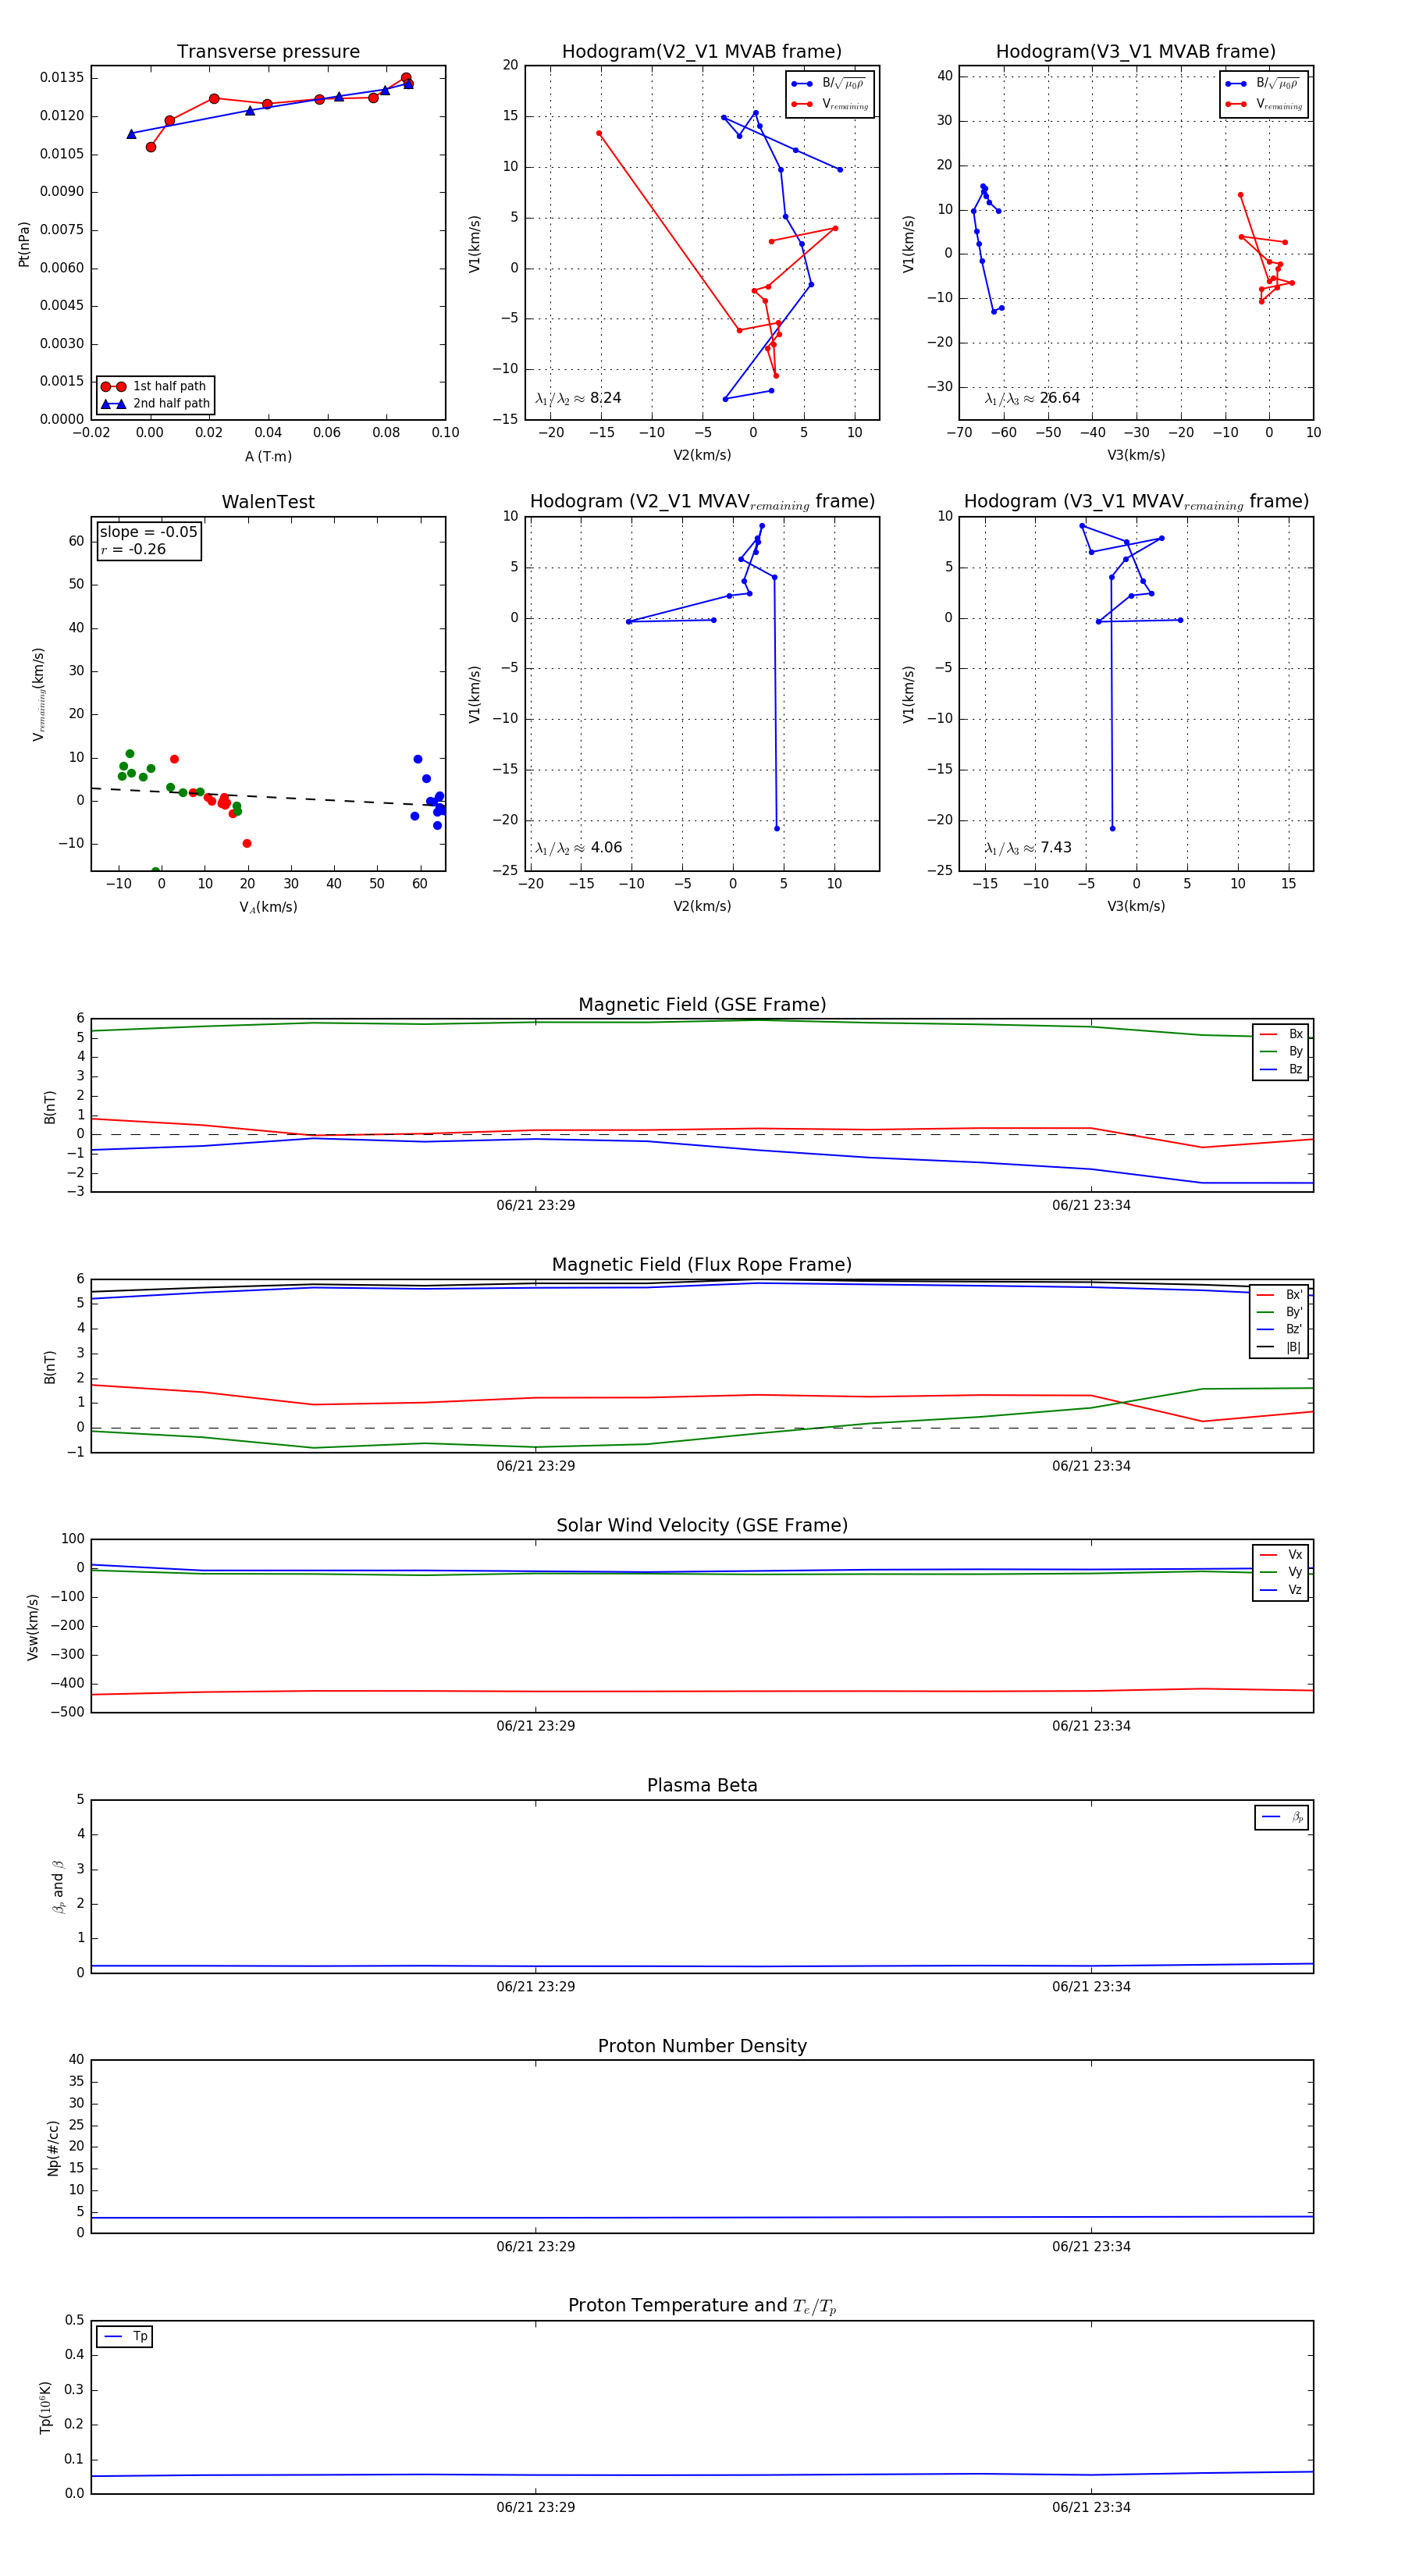
Task: Click 'V remaining' legend entry in V3_V1 MVAB hodogram
Action: pyautogui.click(x=1263, y=104)
